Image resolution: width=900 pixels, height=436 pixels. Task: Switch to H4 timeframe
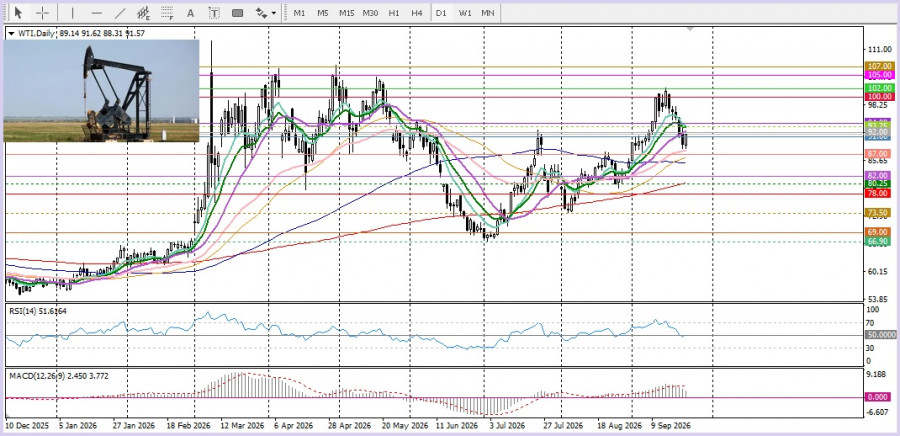(x=417, y=13)
